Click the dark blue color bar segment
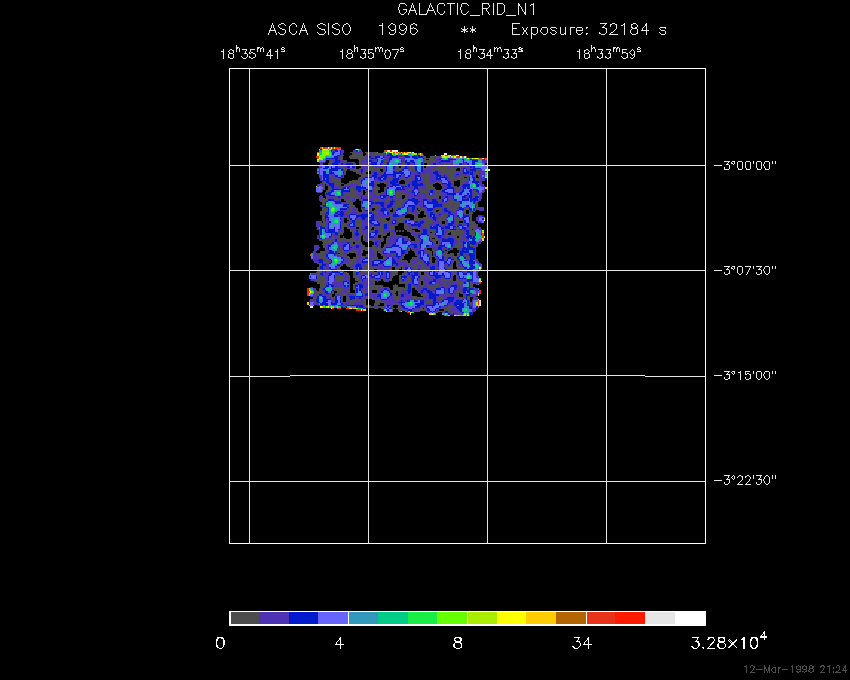Screen dimensions: 850x680 (304, 618)
